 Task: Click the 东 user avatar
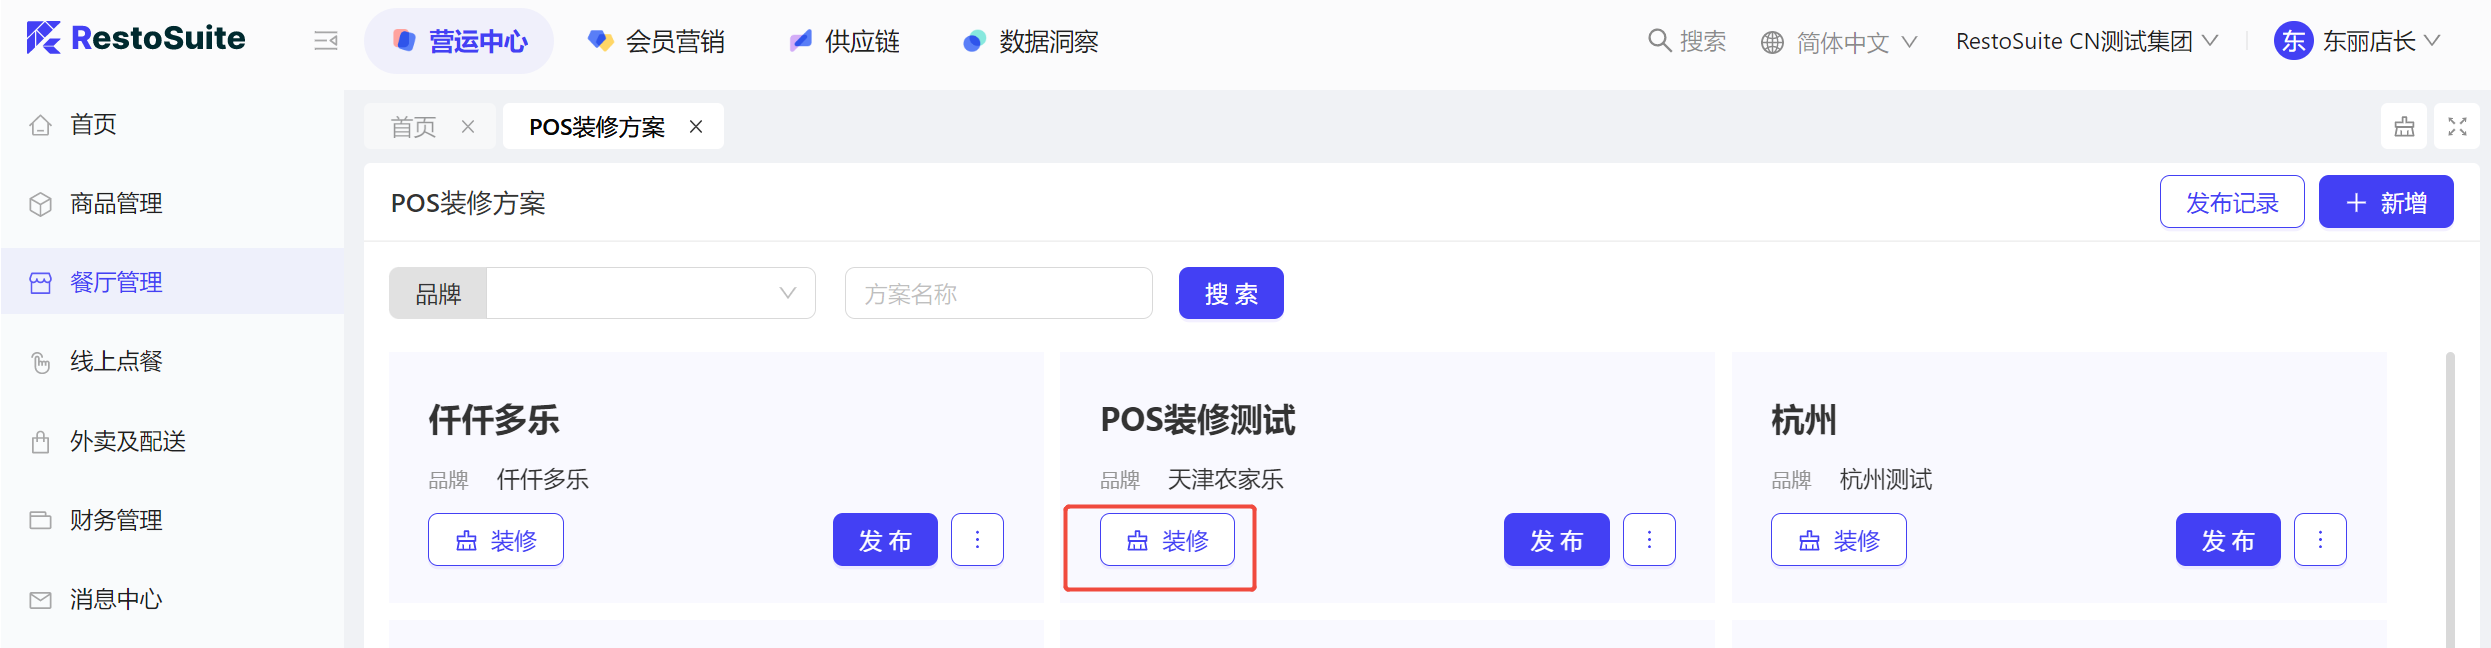point(2293,41)
